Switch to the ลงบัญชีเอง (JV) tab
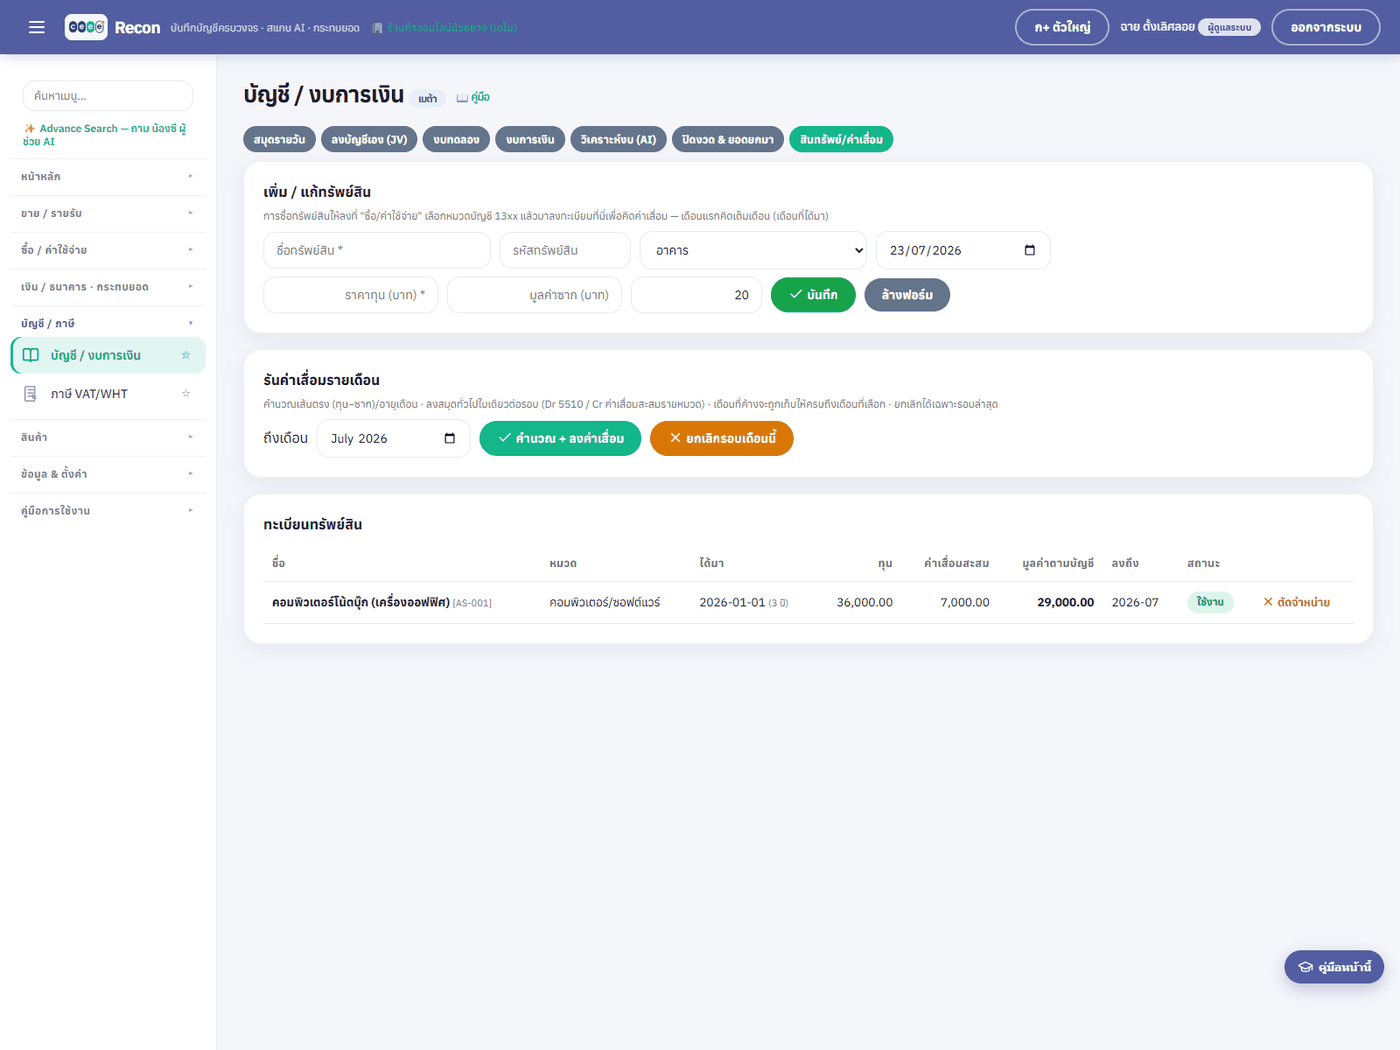Viewport: 1400px width, 1050px height. pos(369,139)
